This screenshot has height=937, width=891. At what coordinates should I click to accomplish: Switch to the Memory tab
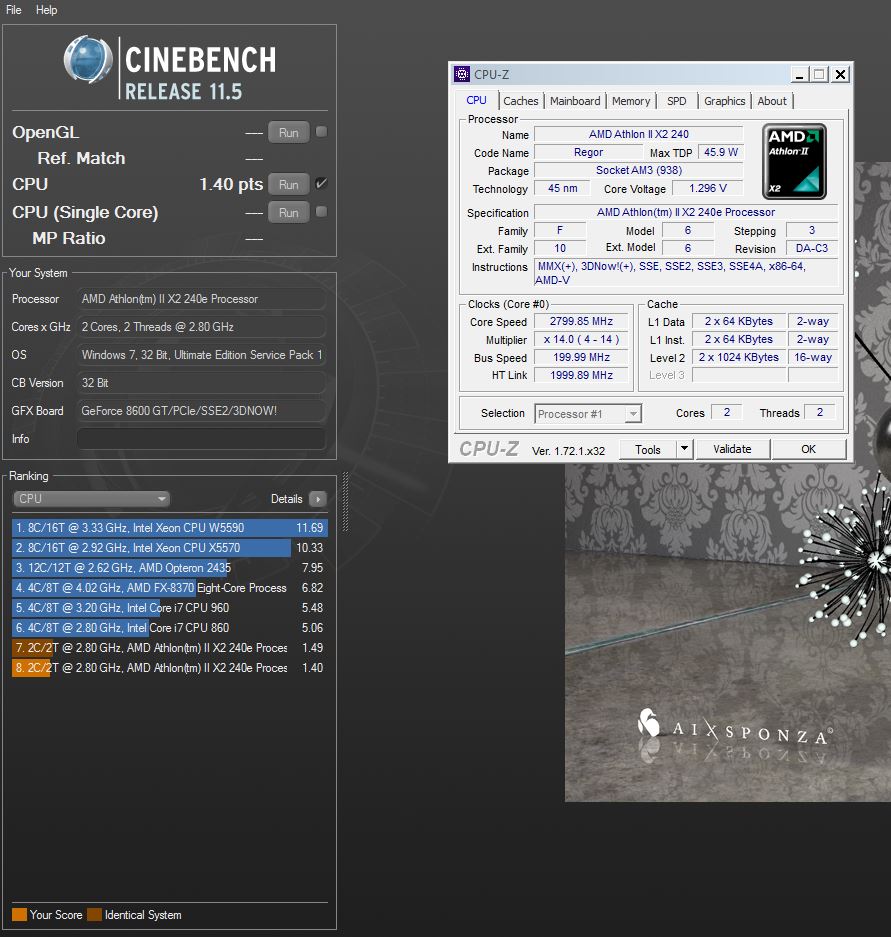(630, 101)
